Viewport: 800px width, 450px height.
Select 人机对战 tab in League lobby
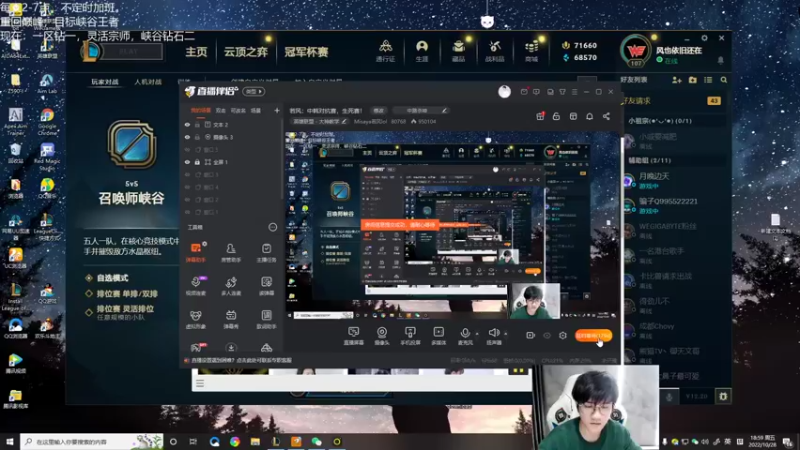[x=148, y=82]
